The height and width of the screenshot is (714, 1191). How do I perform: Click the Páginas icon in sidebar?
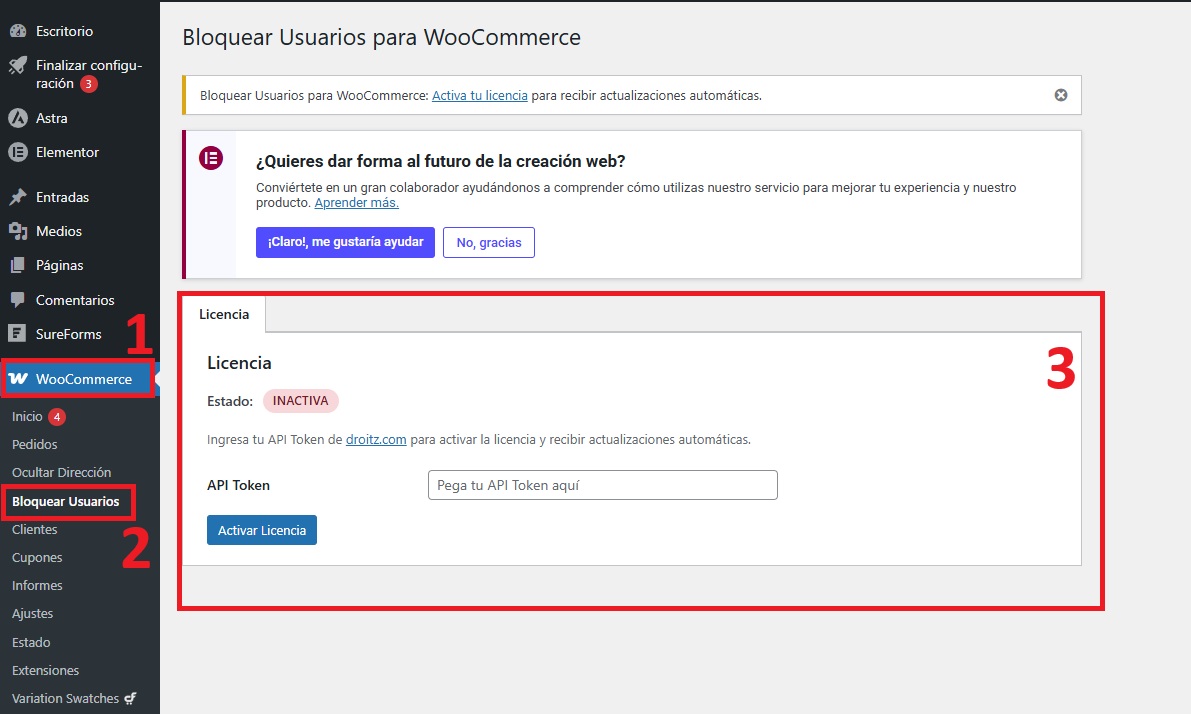pos(17,266)
